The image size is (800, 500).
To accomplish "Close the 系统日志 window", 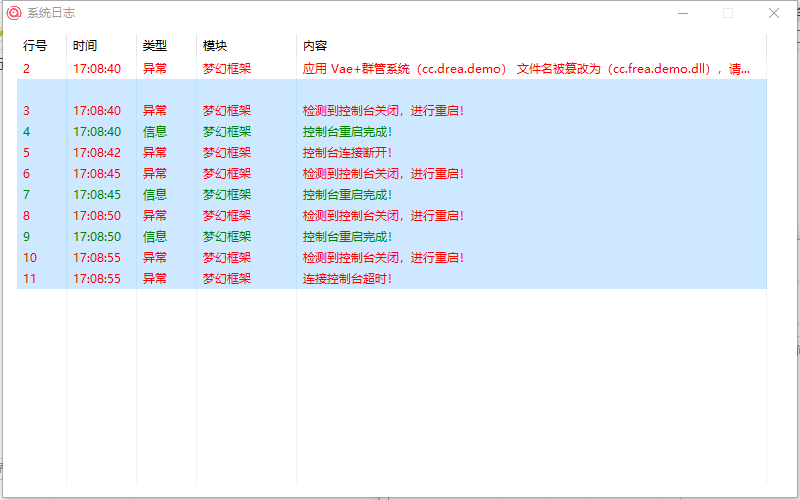I will tap(774, 13).
